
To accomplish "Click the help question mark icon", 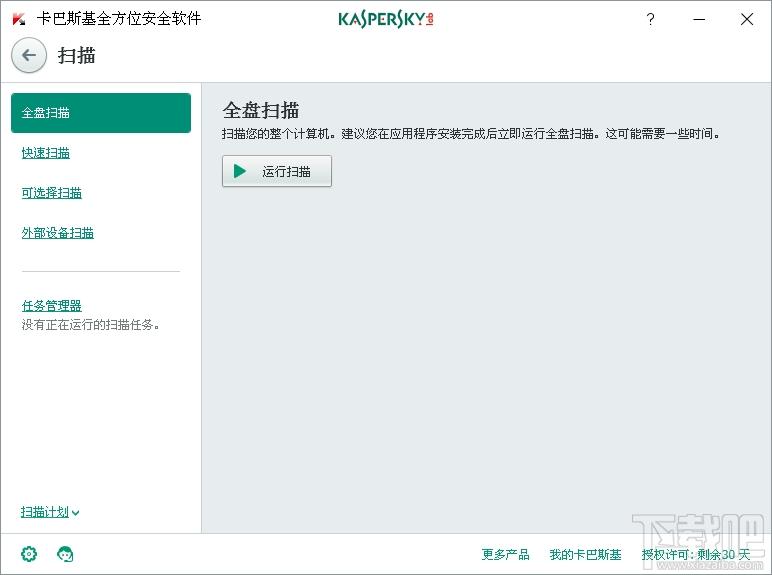I will (650, 19).
